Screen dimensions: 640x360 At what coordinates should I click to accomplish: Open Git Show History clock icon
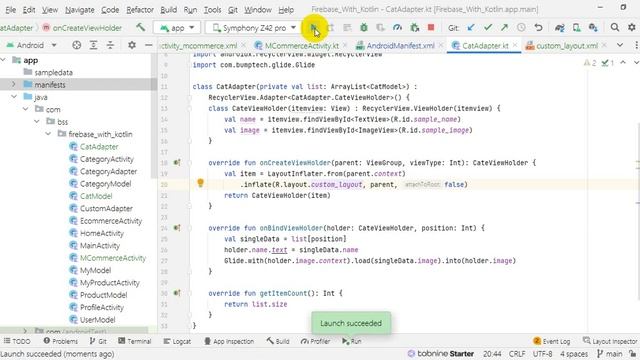click(x=521, y=28)
